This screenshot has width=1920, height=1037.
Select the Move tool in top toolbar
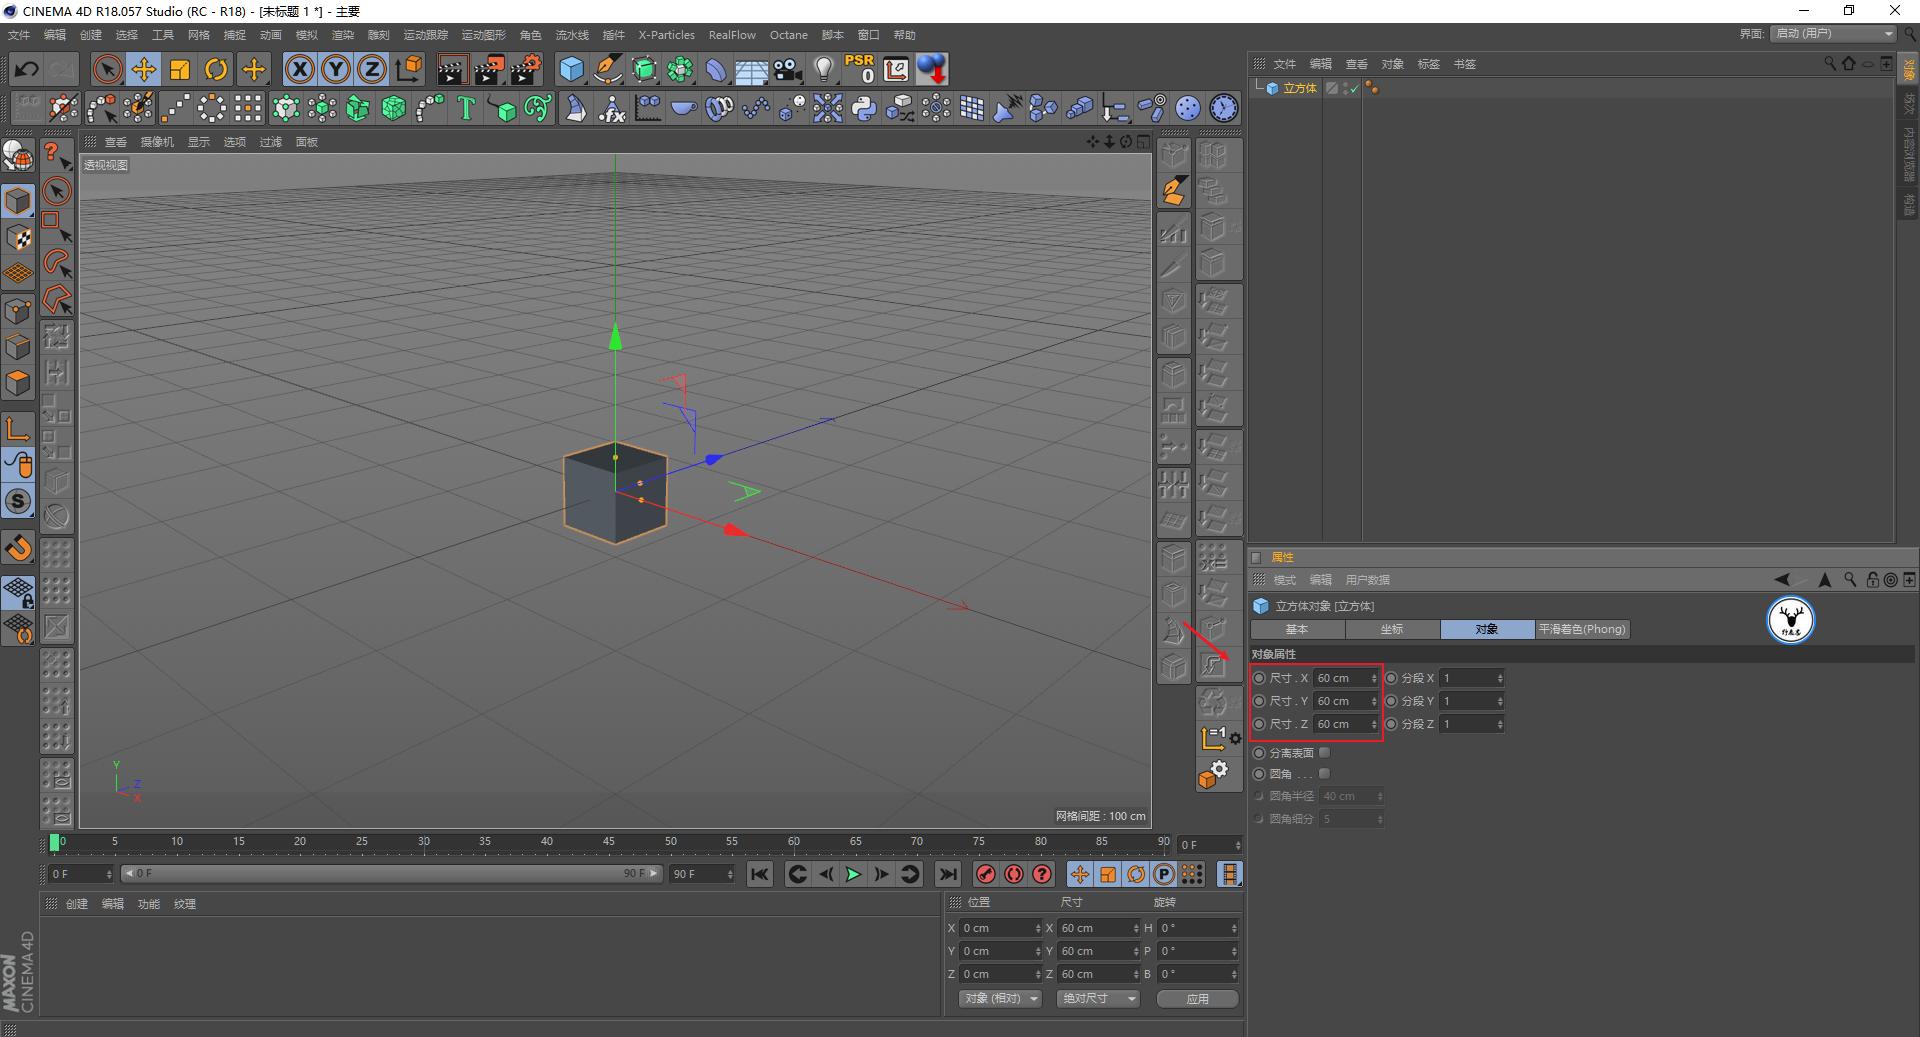[143, 69]
